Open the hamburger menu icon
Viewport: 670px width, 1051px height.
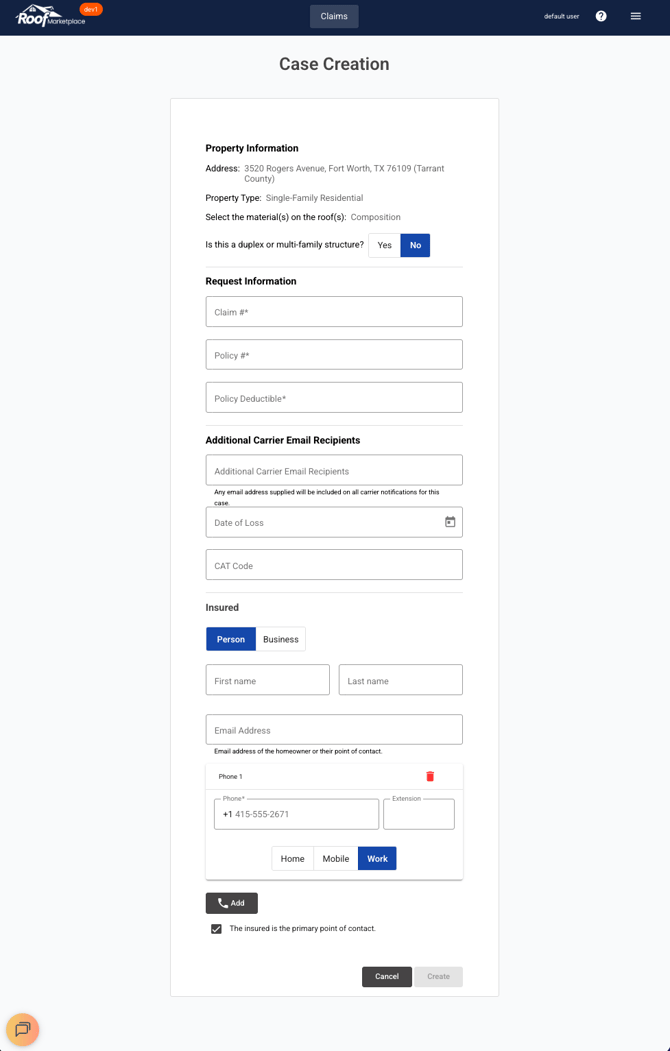coord(635,16)
